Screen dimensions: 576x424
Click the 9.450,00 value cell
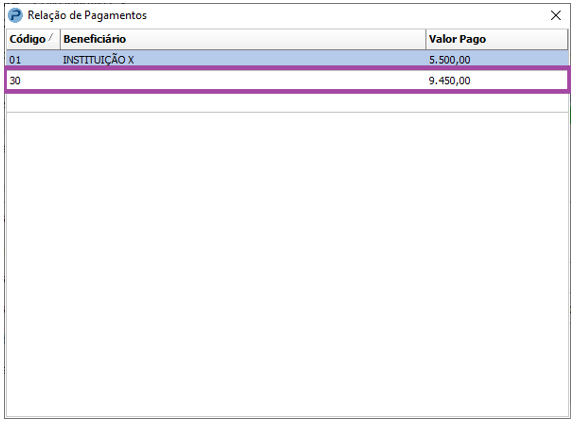[449, 80]
